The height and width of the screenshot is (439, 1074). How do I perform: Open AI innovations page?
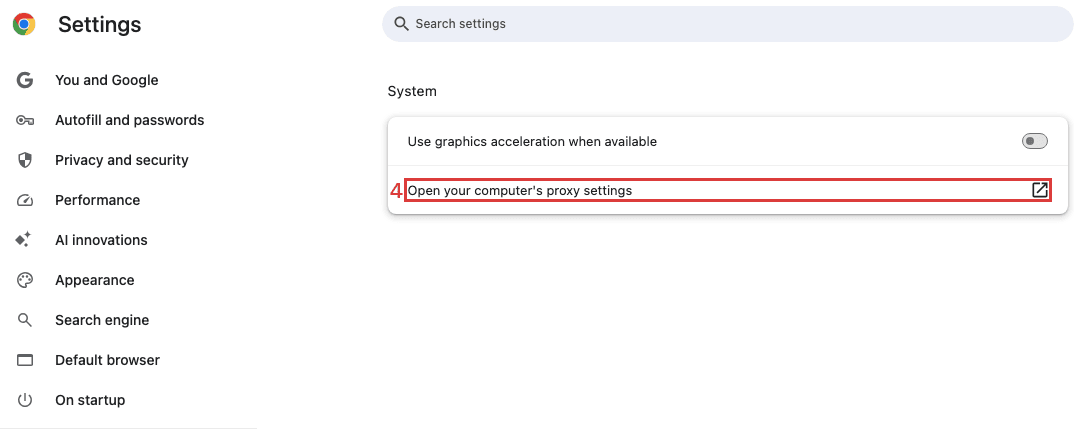coord(101,240)
